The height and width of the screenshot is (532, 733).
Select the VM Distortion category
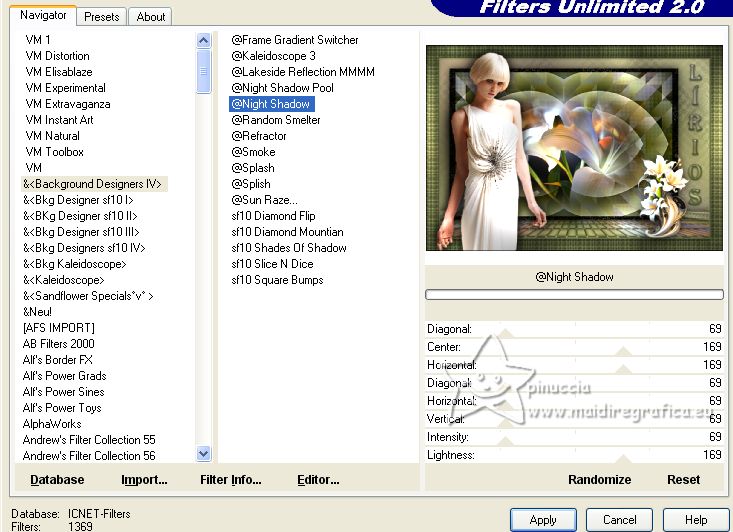pyautogui.click(x=57, y=56)
